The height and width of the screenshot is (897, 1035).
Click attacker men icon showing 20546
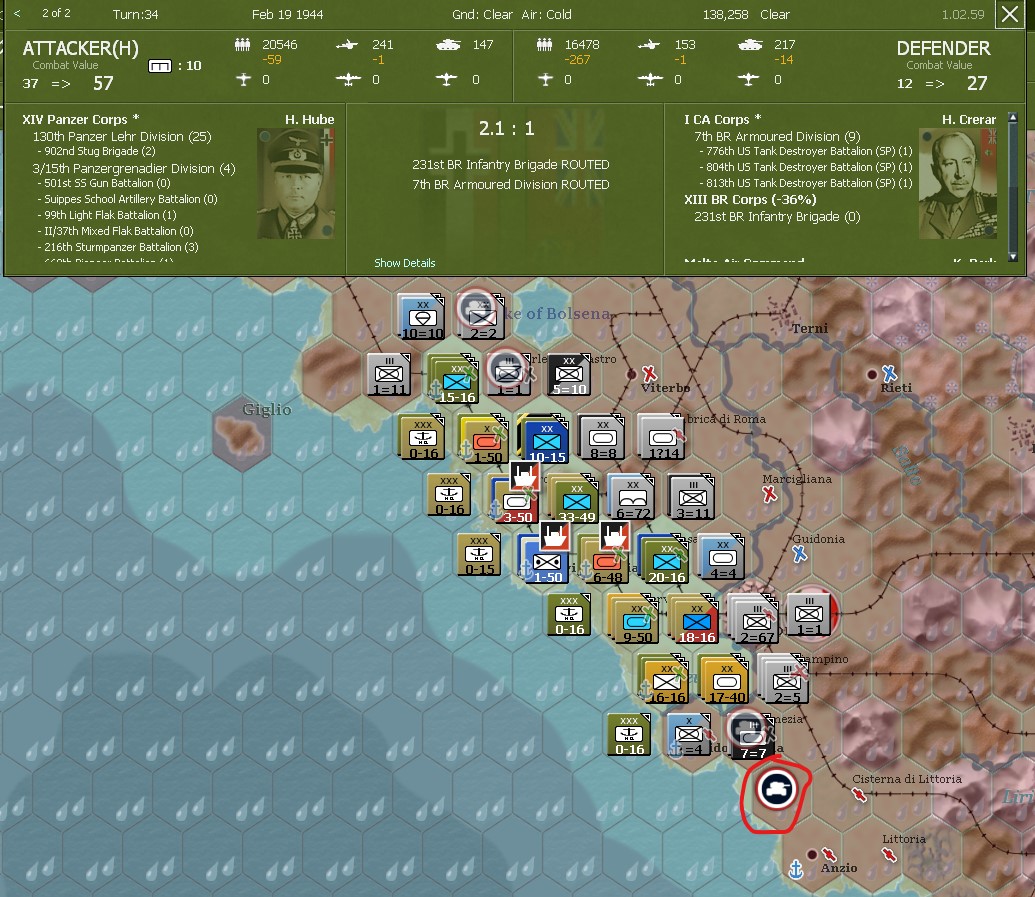click(x=242, y=45)
